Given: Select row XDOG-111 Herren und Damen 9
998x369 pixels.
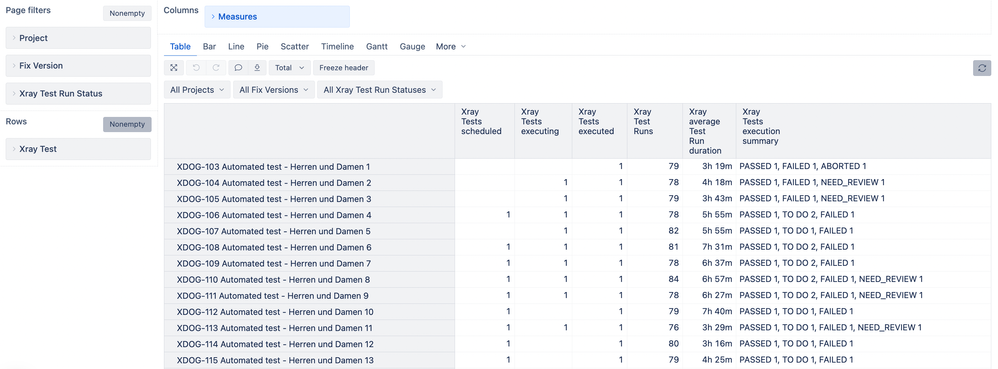Looking at the screenshot, I should pos(309,296).
